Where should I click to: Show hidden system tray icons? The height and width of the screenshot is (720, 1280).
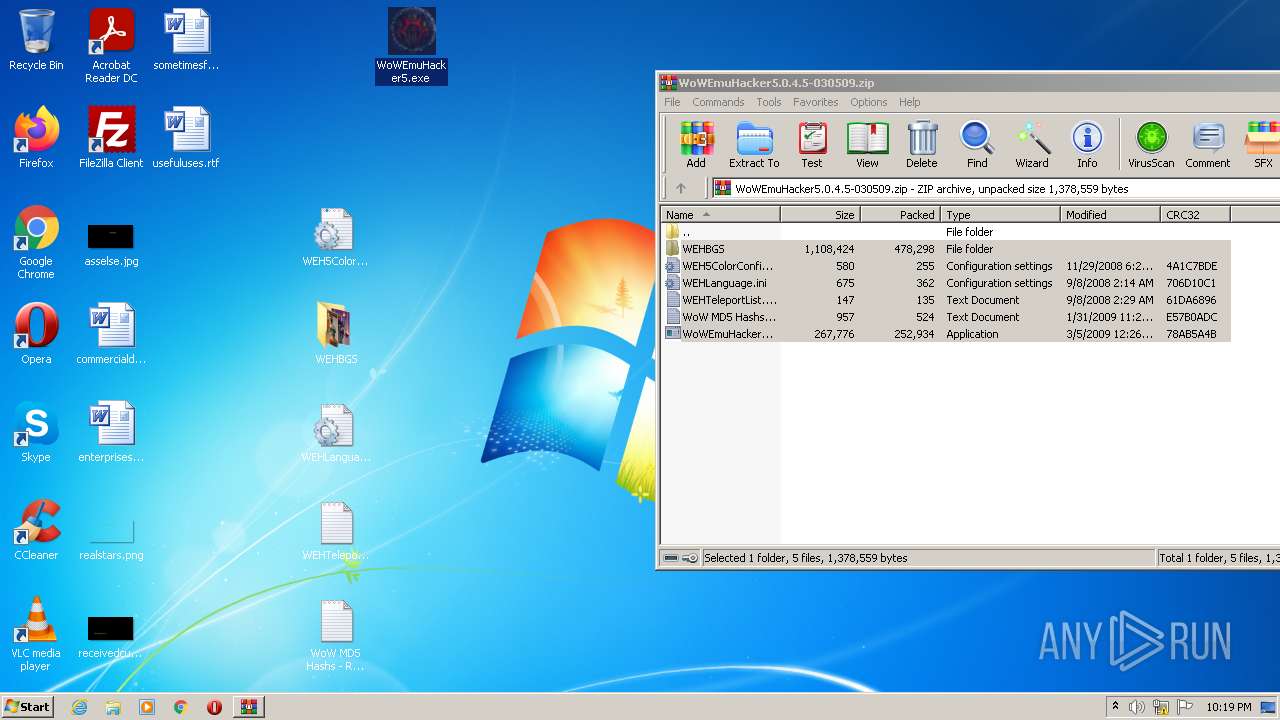tap(1115, 707)
